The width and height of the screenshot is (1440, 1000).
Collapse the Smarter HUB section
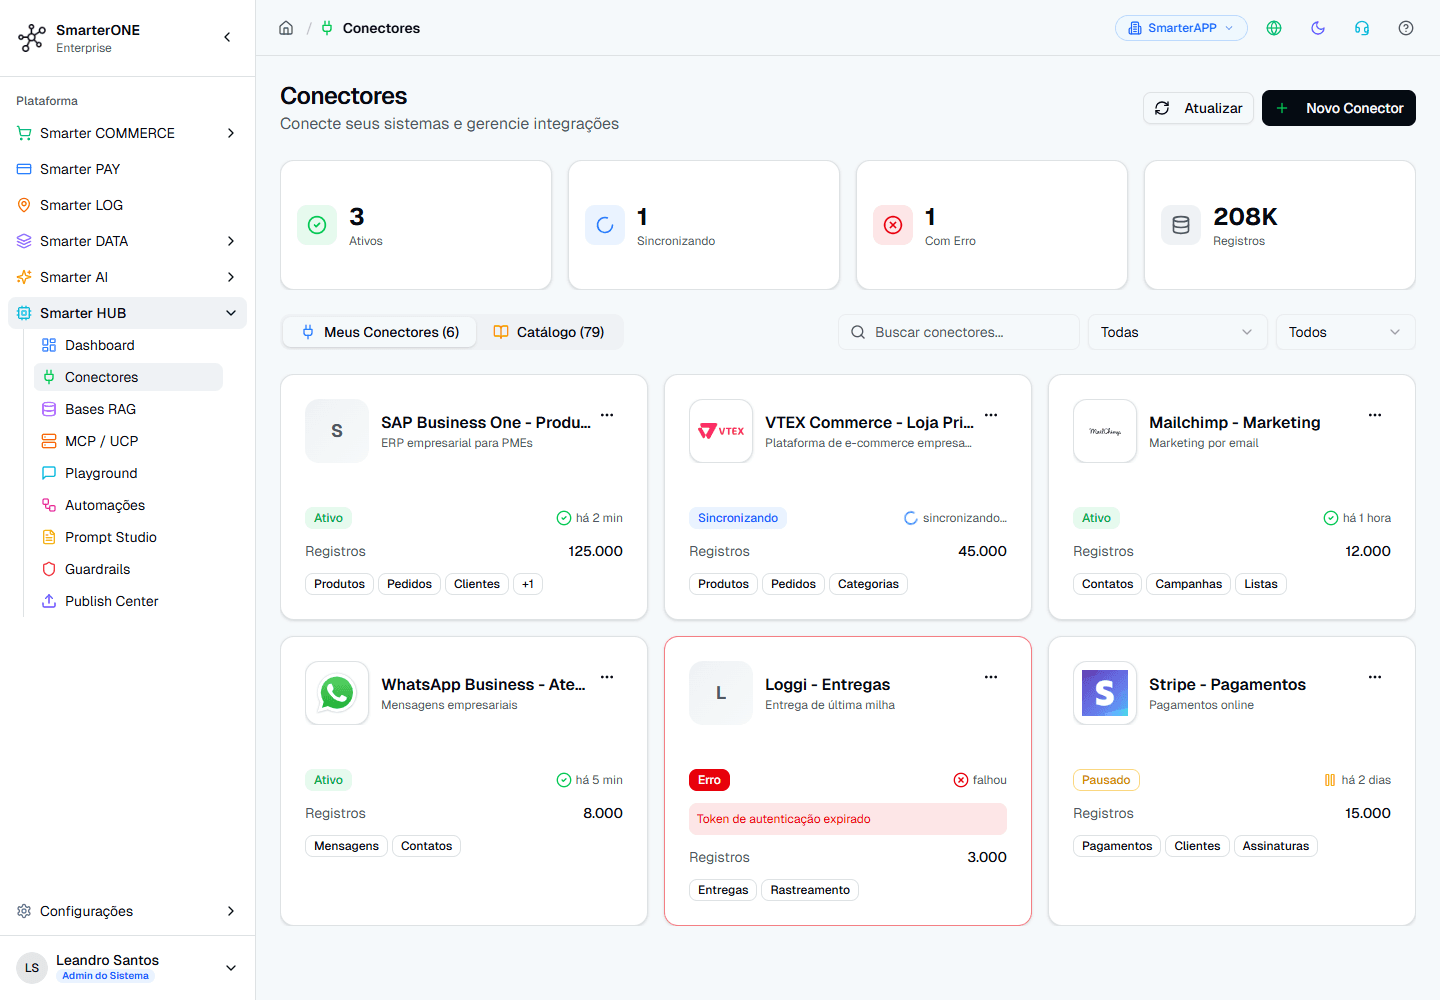tap(231, 313)
